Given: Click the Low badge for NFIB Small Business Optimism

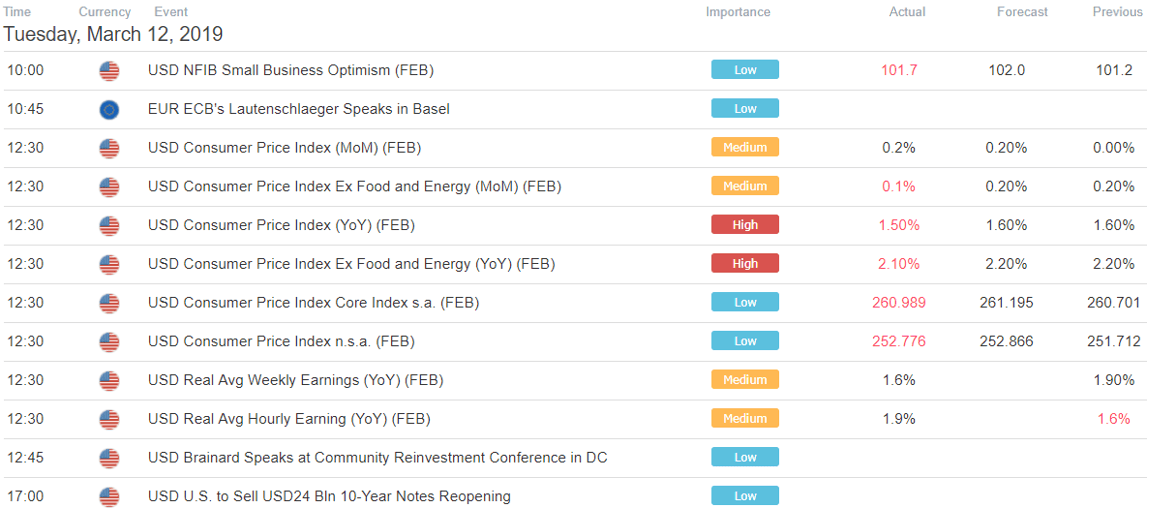Looking at the screenshot, I should click(x=745, y=70).
